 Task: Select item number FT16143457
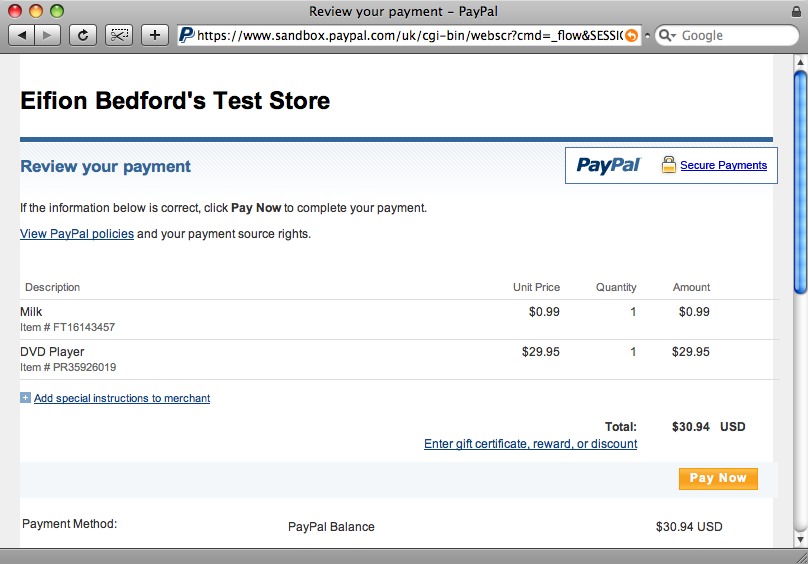68,327
